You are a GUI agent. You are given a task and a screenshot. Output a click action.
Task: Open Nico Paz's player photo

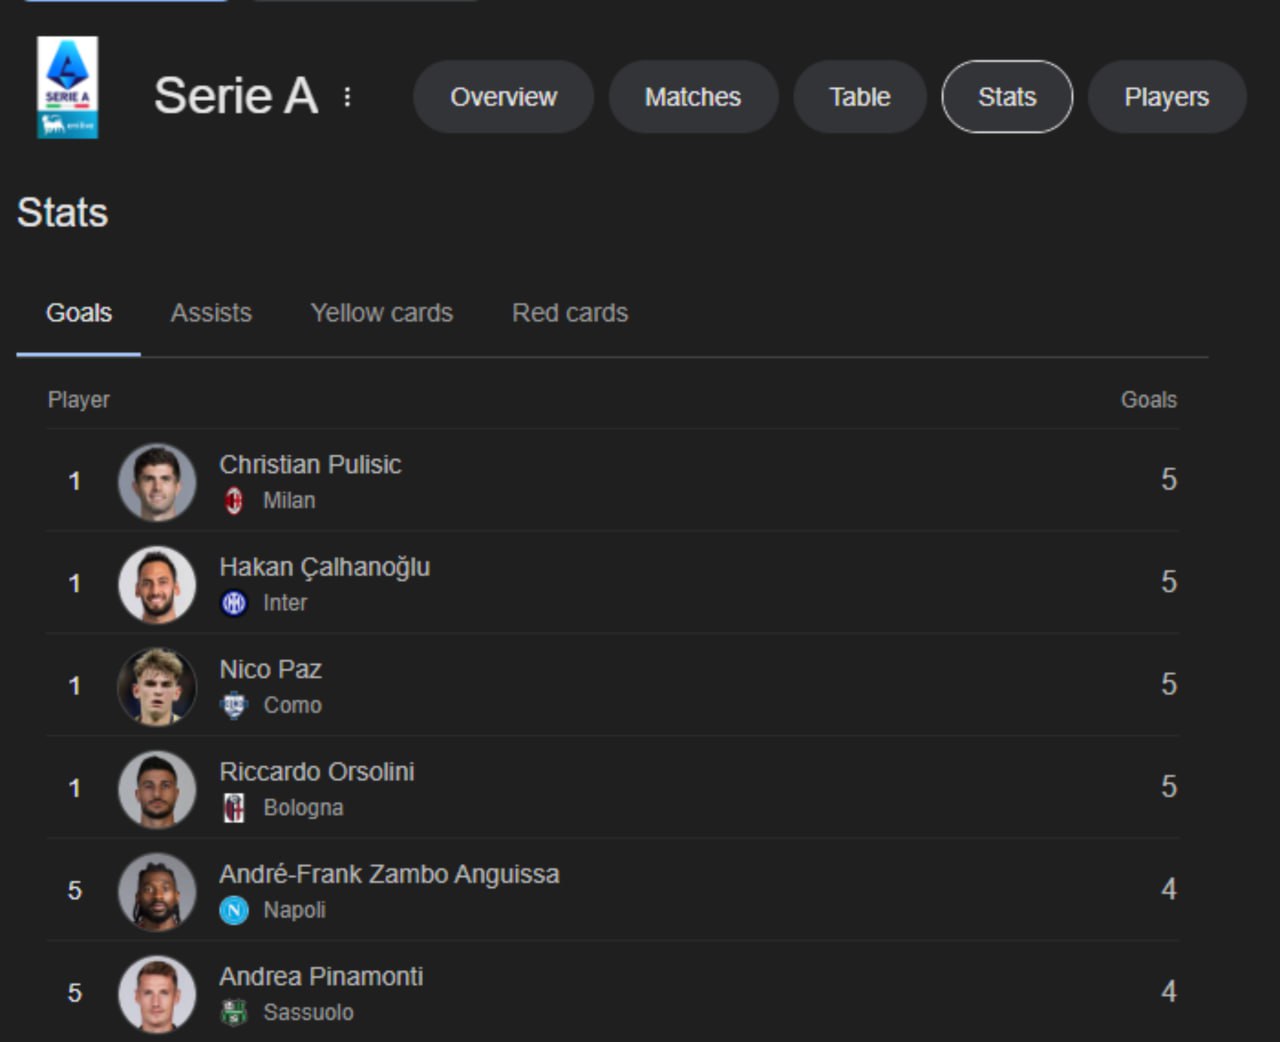click(x=157, y=686)
